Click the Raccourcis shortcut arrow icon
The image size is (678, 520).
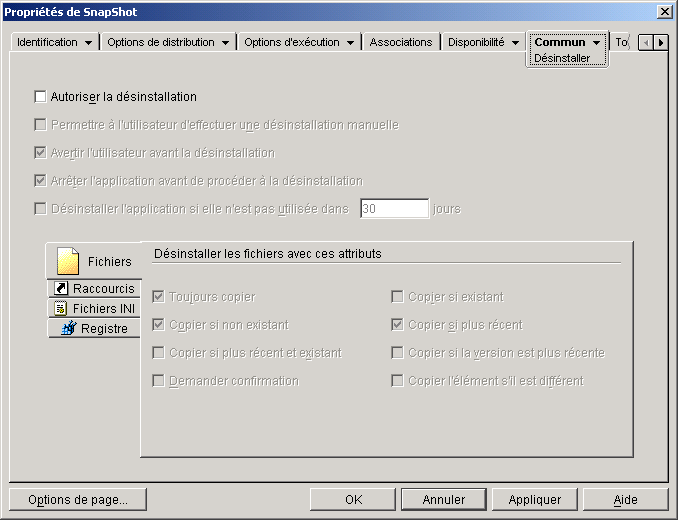tap(61, 288)
